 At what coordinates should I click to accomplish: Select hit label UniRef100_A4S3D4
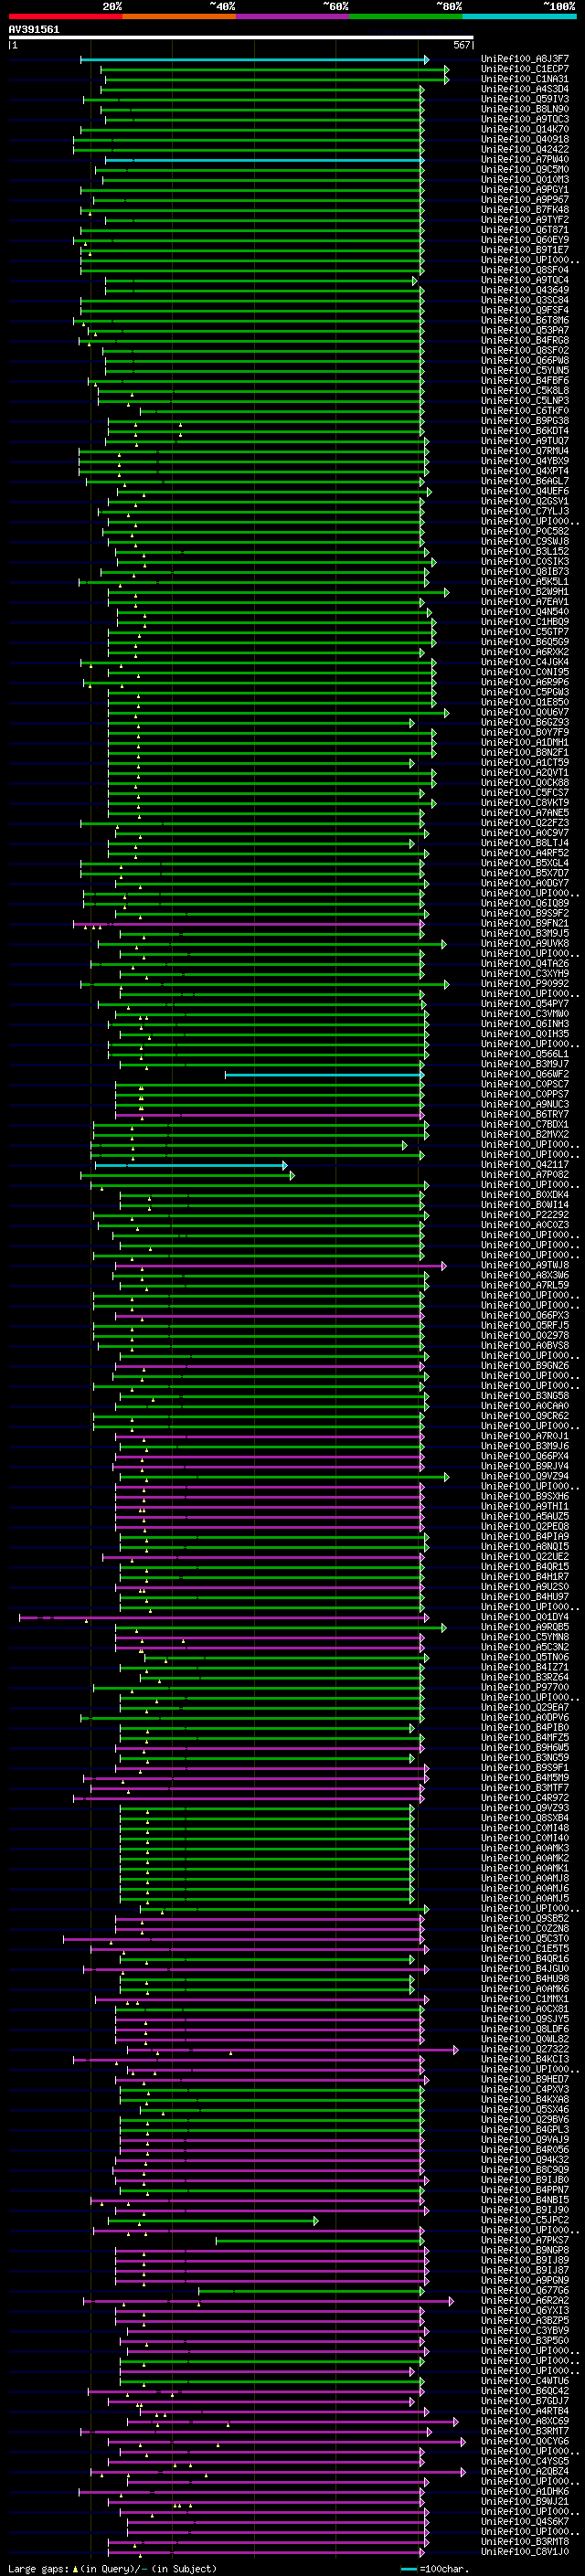click(525, 89)
